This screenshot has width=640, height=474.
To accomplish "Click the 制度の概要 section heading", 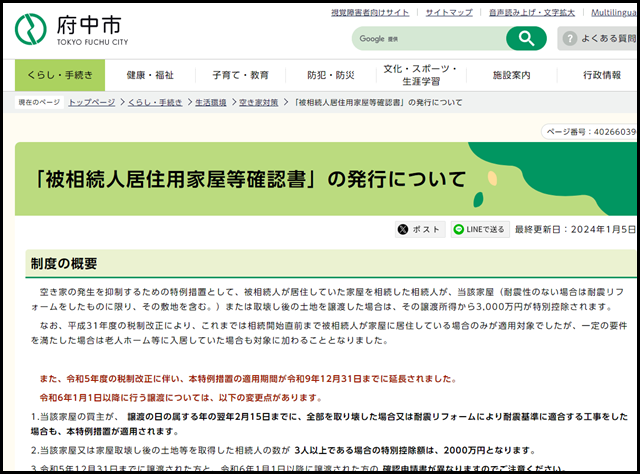I will (x=64, y=264).
